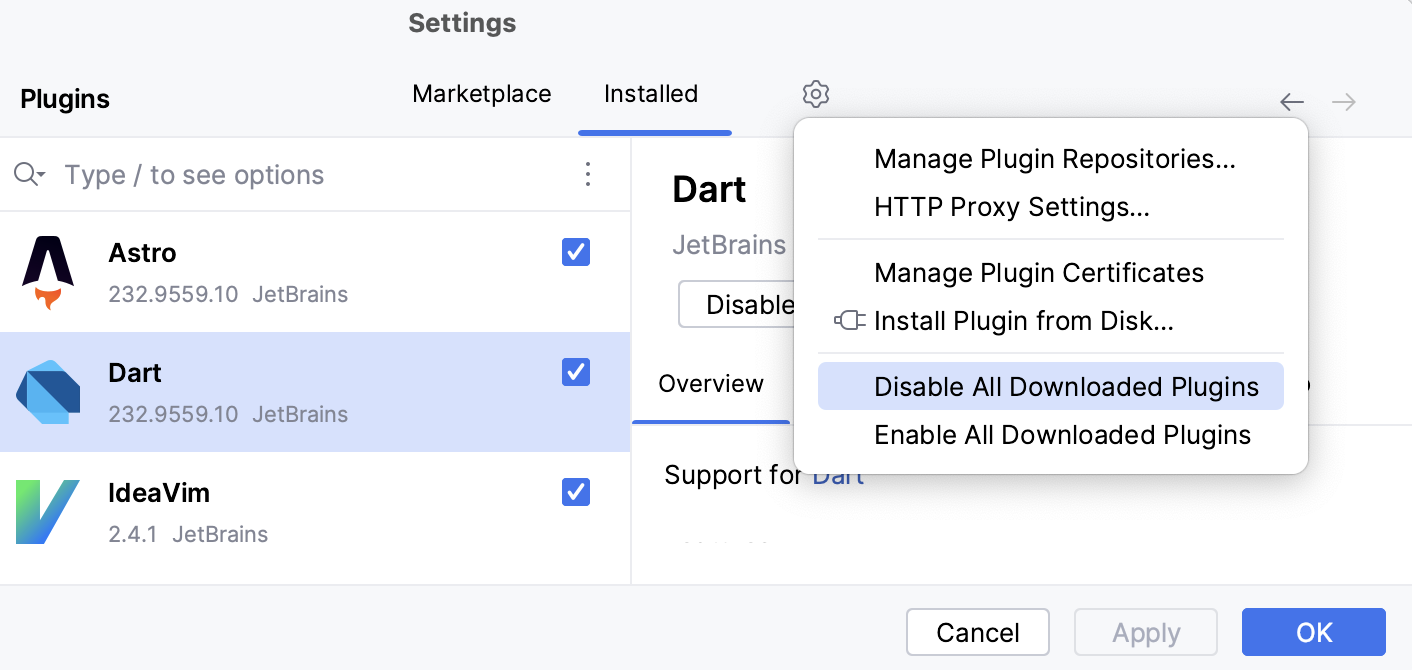This screenshot has height=670, width=1412.
Task: Click the search magnifier icon
Action: pyautogui.click(x=29, y=174)
